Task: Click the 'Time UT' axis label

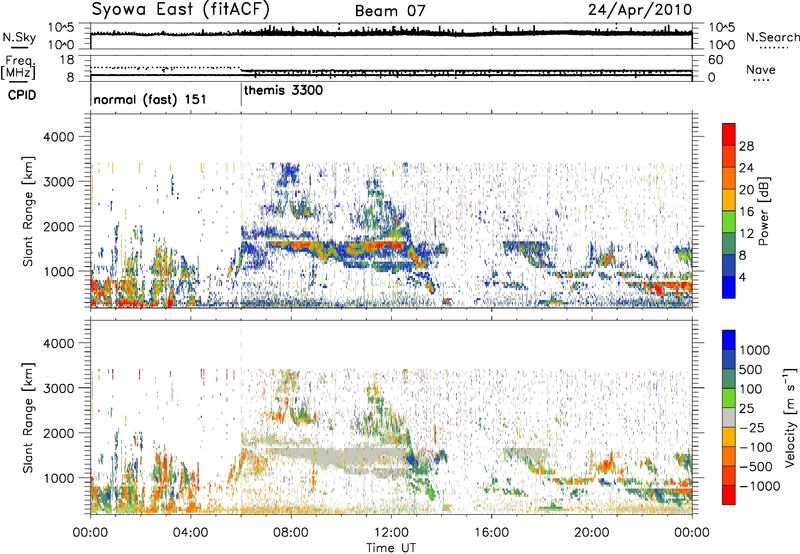Action: pos(391,548)
